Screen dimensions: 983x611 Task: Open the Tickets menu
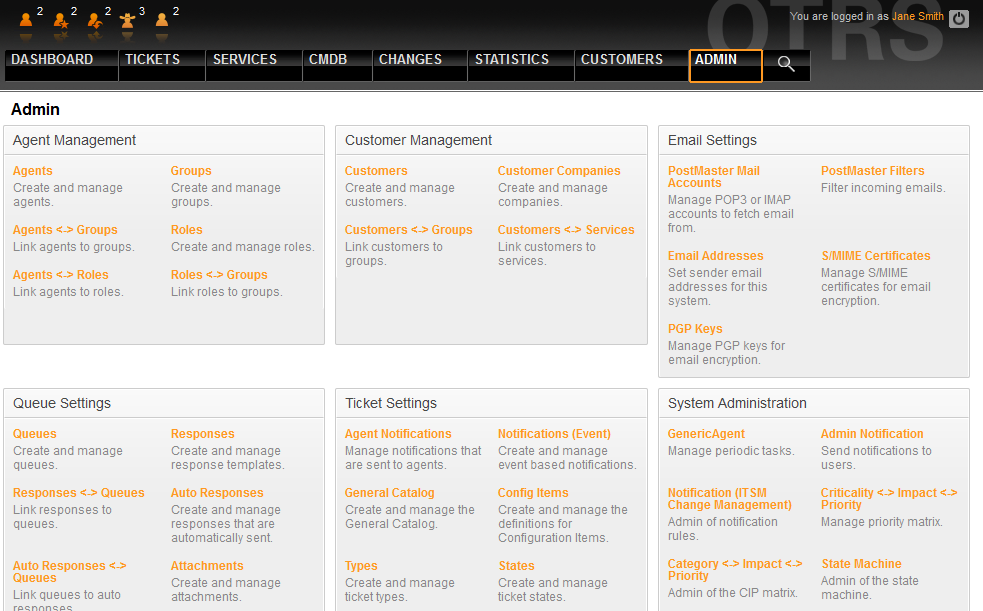(x=152, y=60)
